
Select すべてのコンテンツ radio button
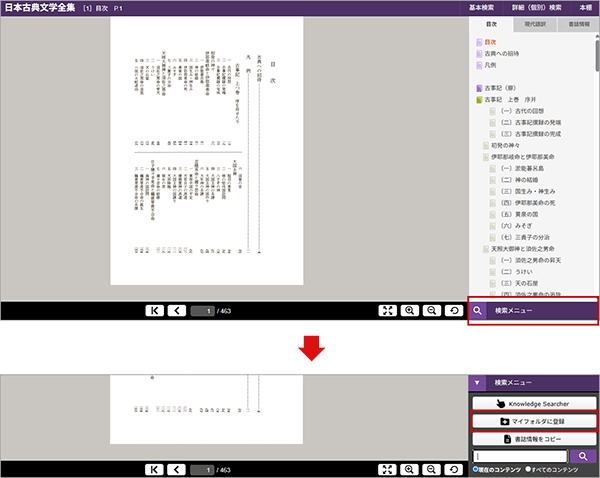coord(529,469)
